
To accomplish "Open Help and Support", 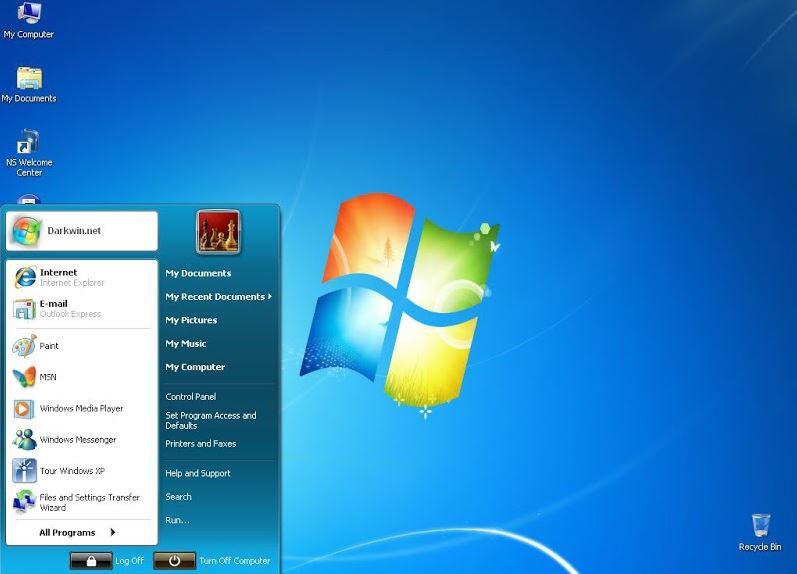I will (198, 473).
